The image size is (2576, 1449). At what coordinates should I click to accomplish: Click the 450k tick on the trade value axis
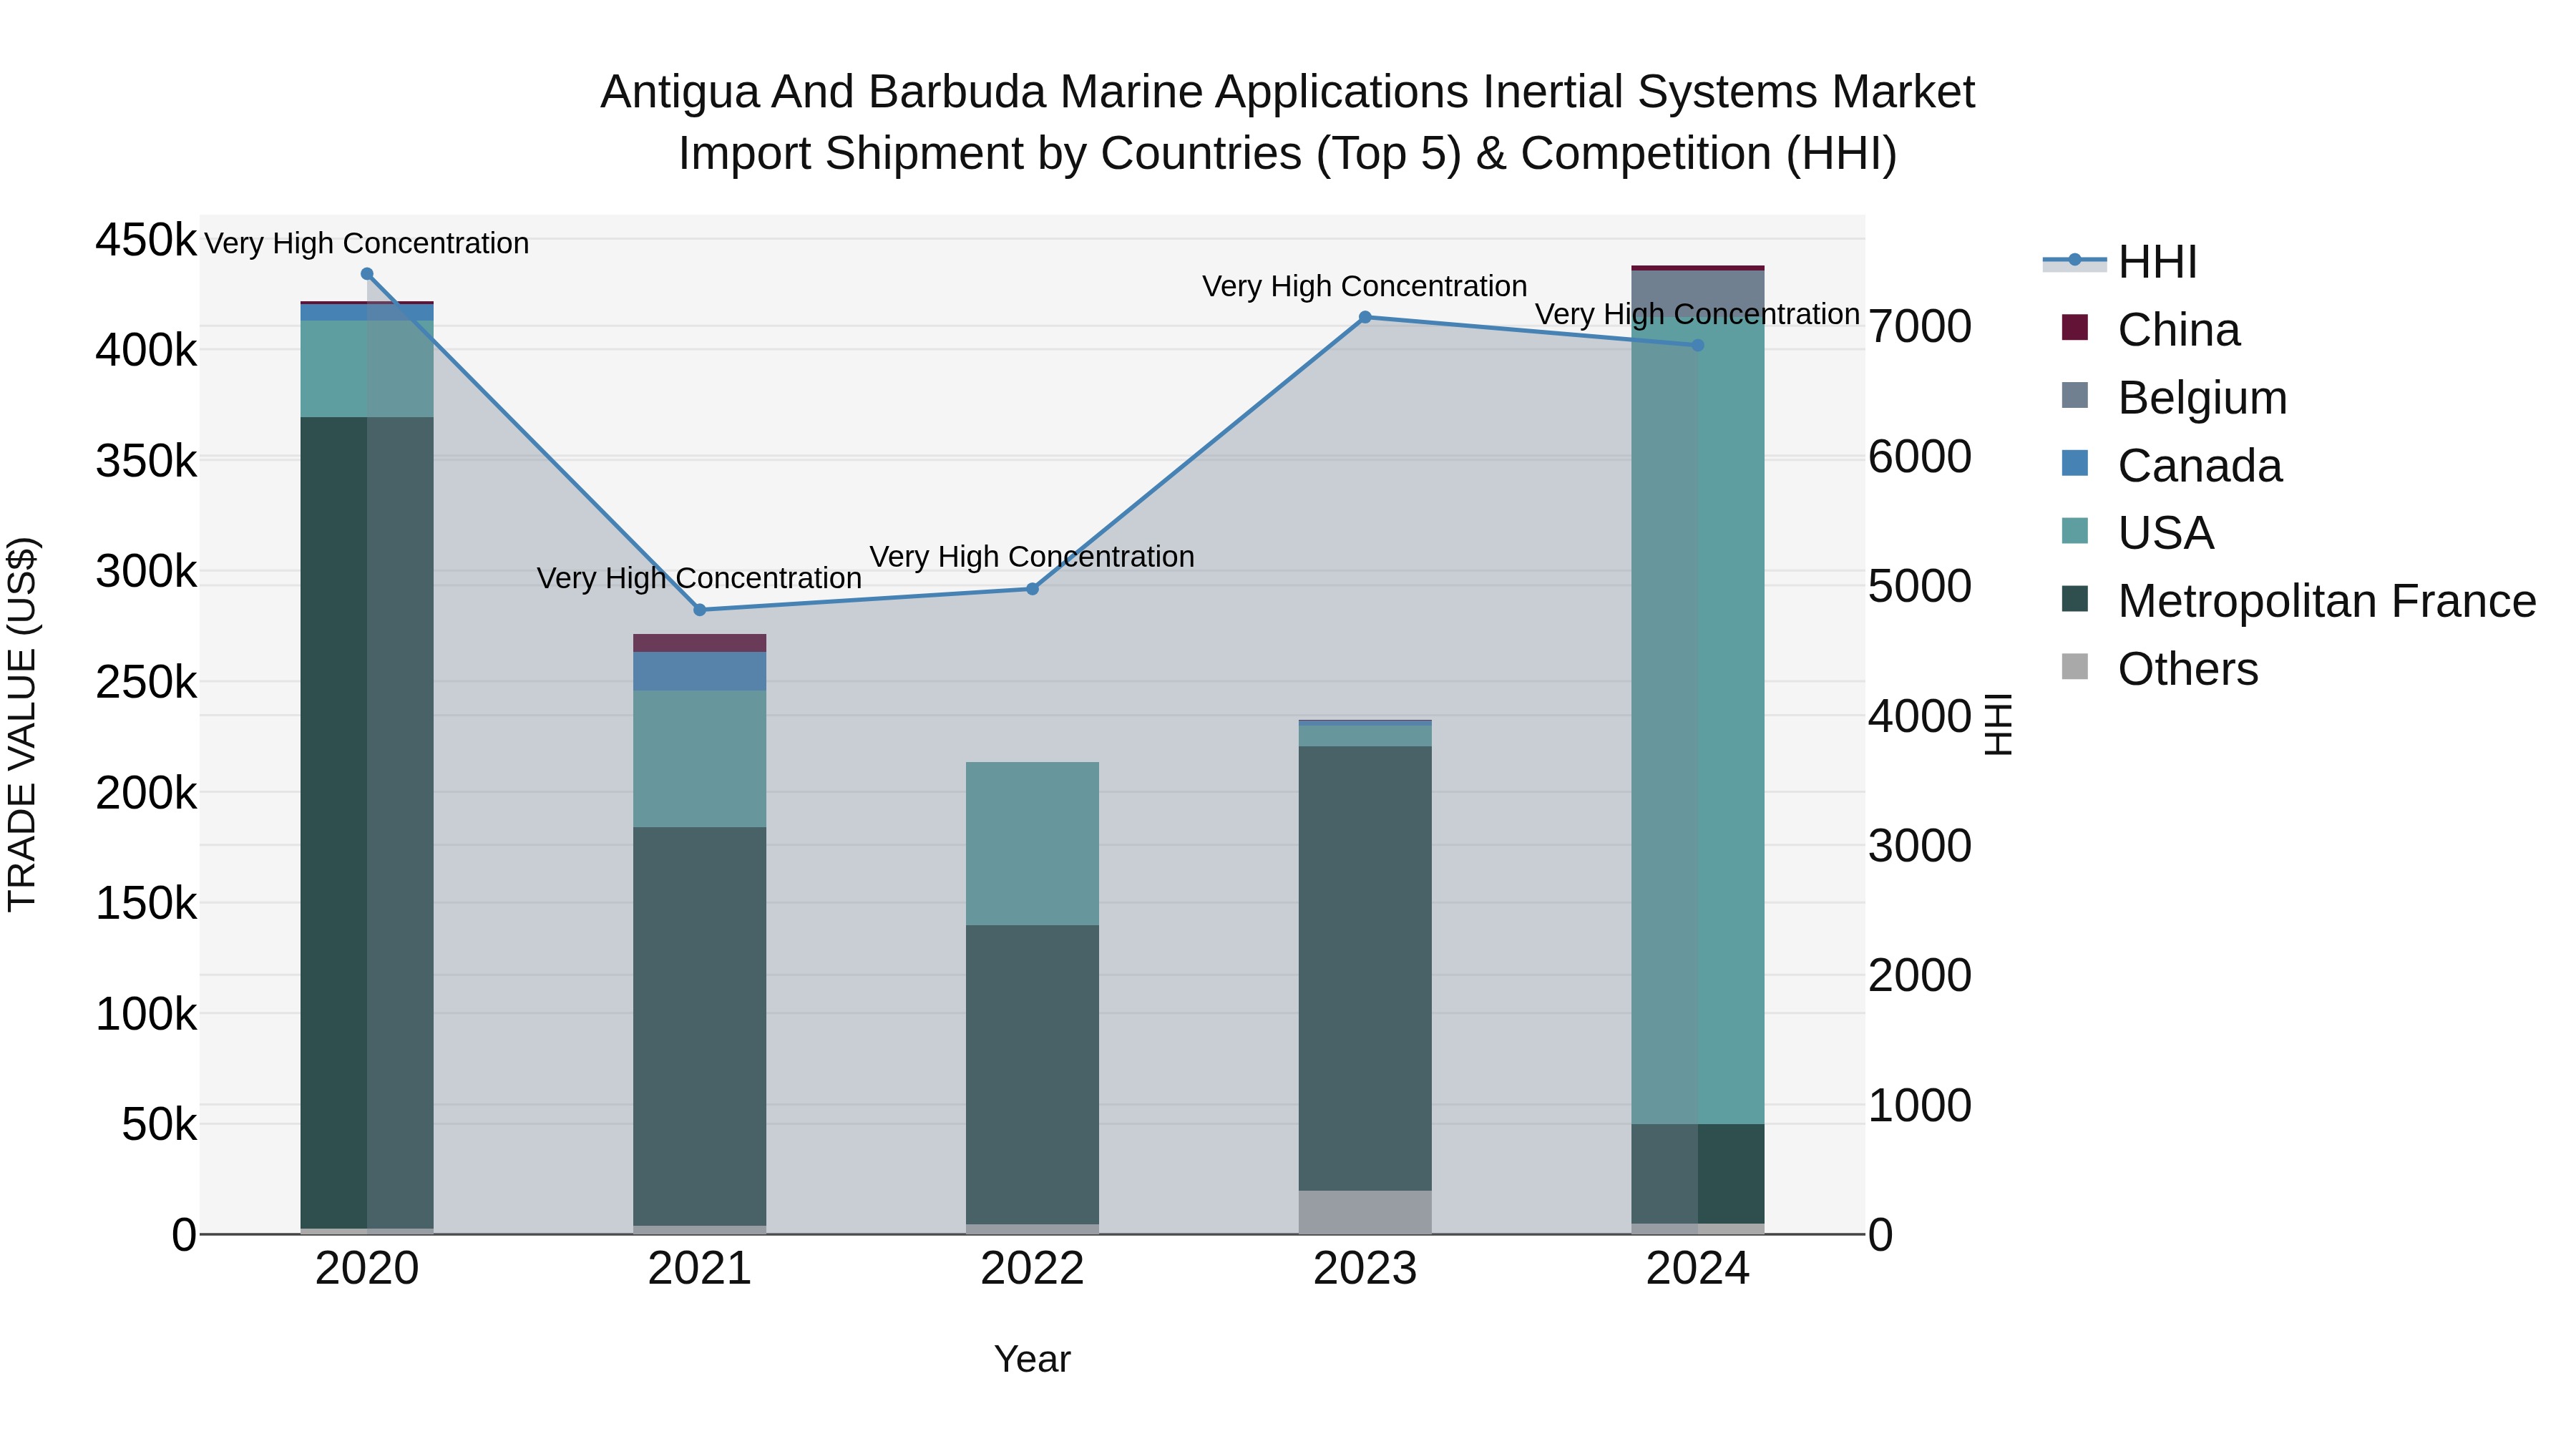tap(146, 241)
